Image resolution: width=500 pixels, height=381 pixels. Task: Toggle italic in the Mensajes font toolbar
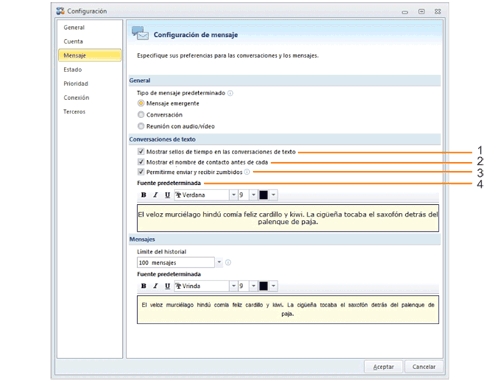click(x=155, y=286)
